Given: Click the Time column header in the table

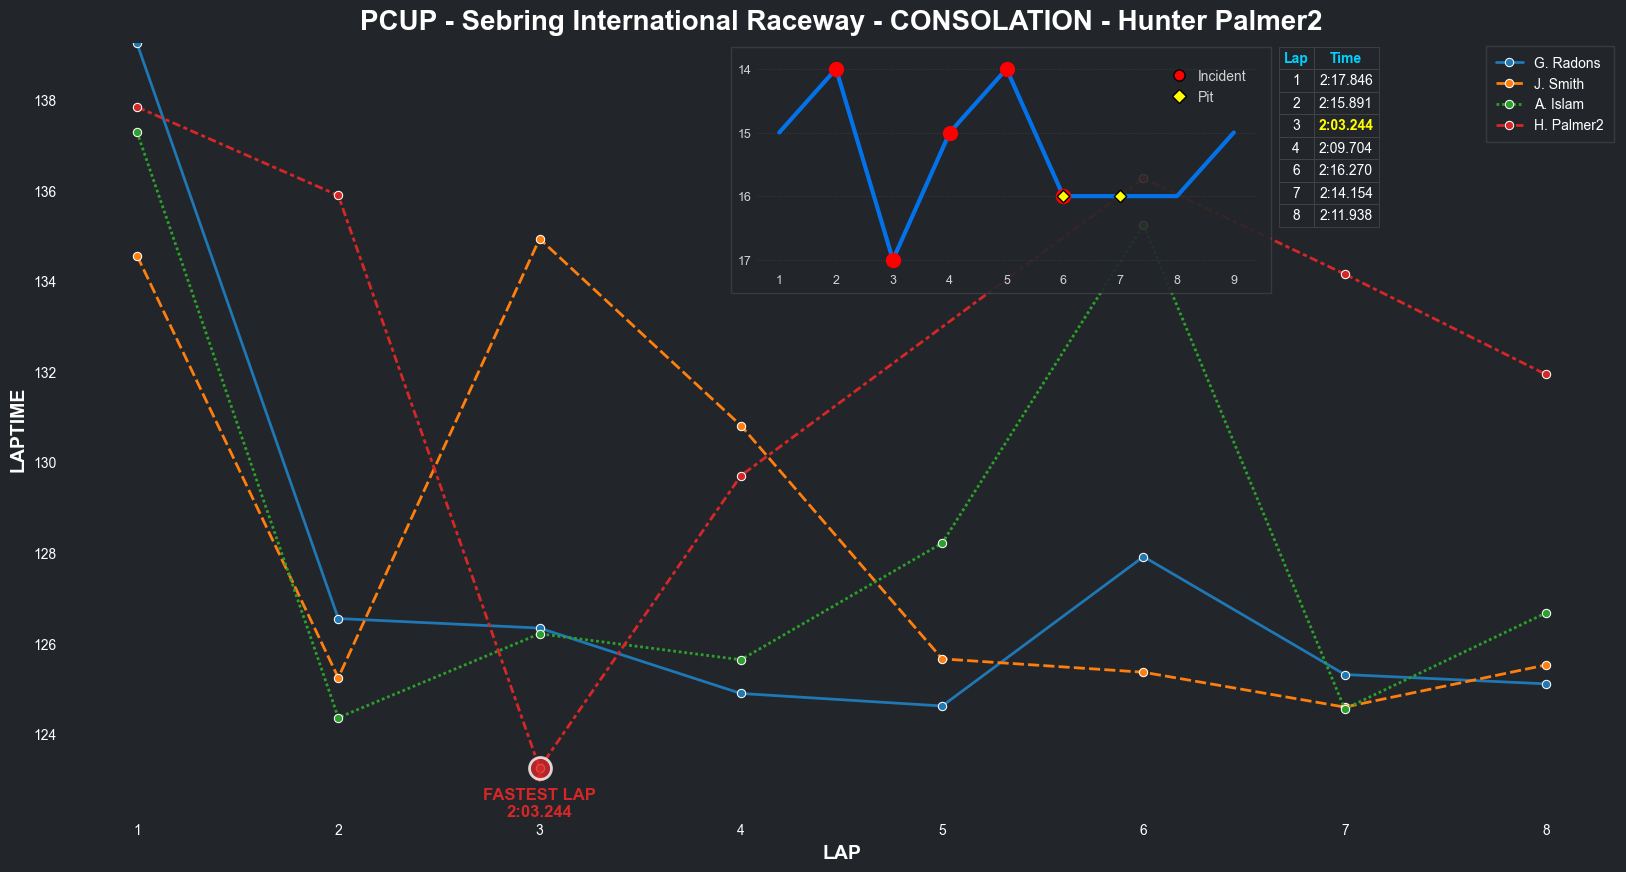Looking at the screenshot, I should pyautogui.click(x=1345, y=58).
